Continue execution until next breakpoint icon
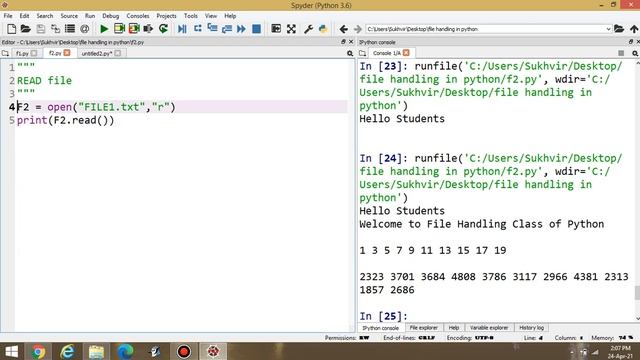The width and height of the screenshot is (640, 360). (241, 29)
